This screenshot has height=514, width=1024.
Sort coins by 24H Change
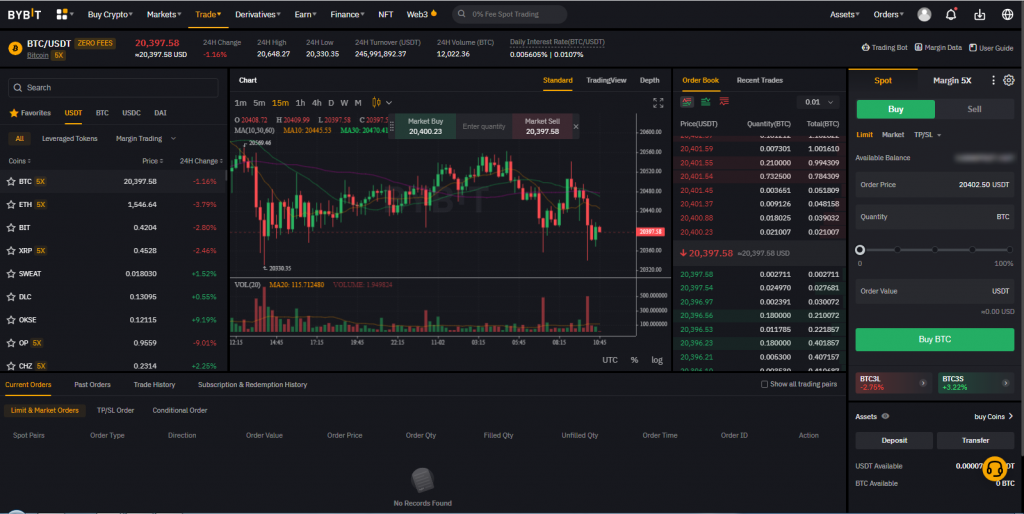point(200,161)
